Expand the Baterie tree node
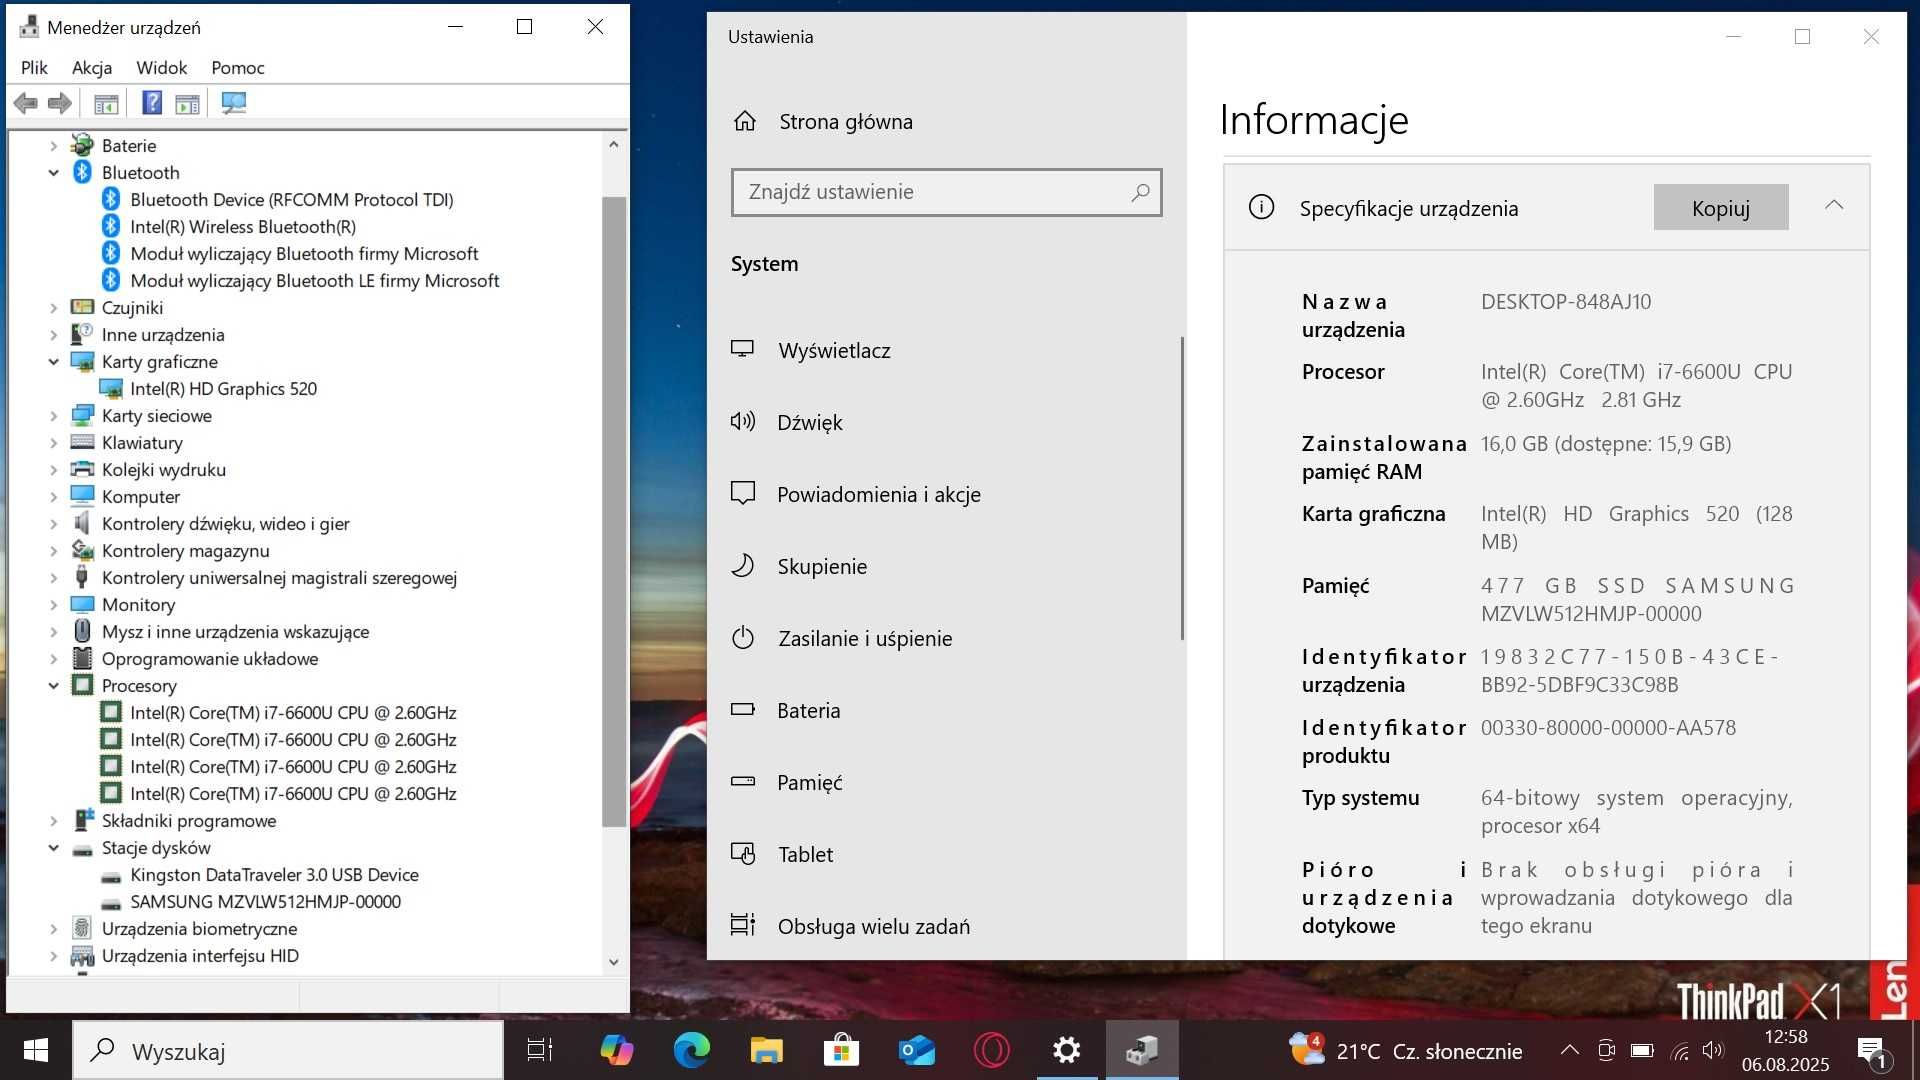 pos(54,146)
